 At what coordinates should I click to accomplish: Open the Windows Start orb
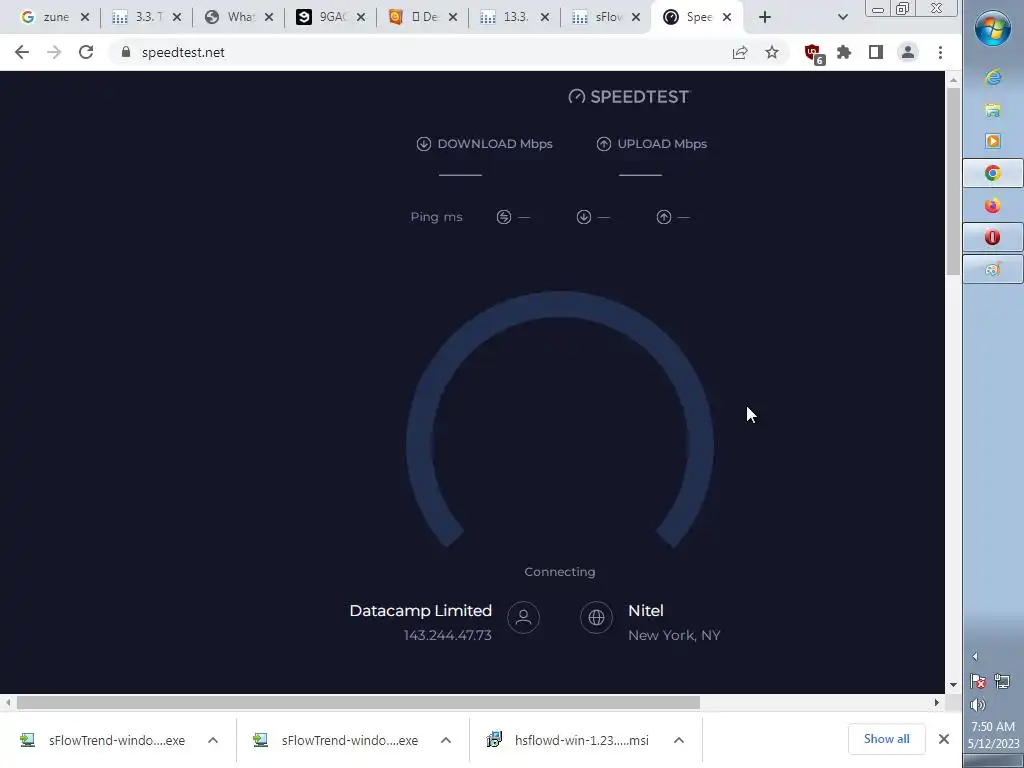coord(993,29)
